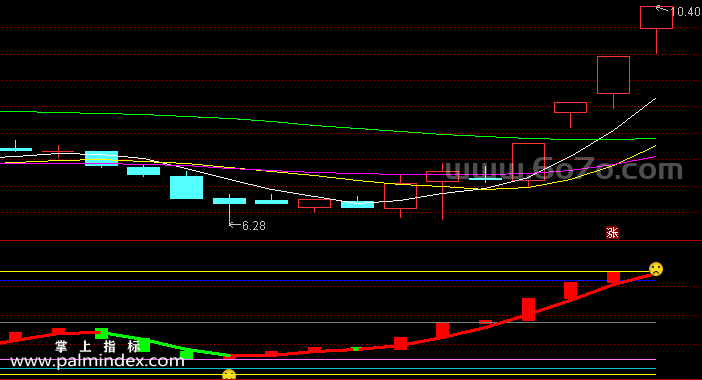
Task: Select the topmost red hollow candlestick
Action: [656, 18]
